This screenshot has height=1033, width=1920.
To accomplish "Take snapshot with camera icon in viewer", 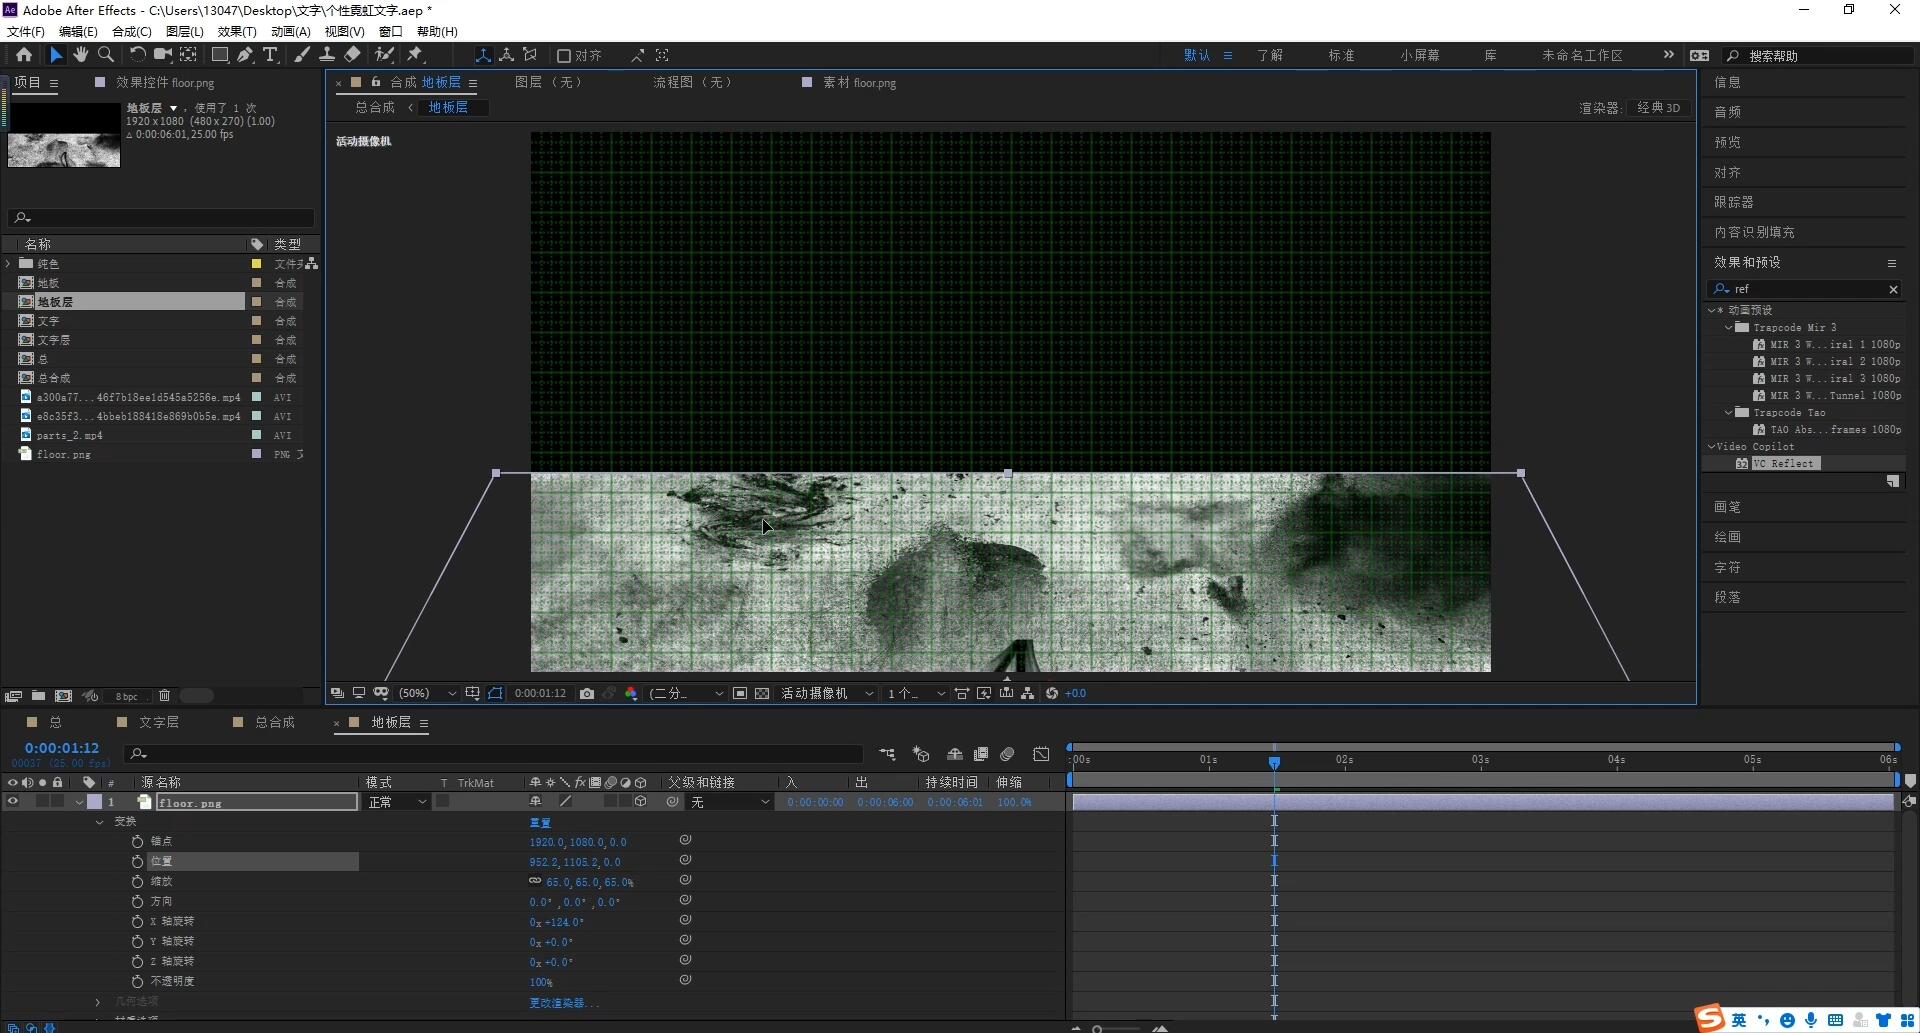I will coord(587,693).
